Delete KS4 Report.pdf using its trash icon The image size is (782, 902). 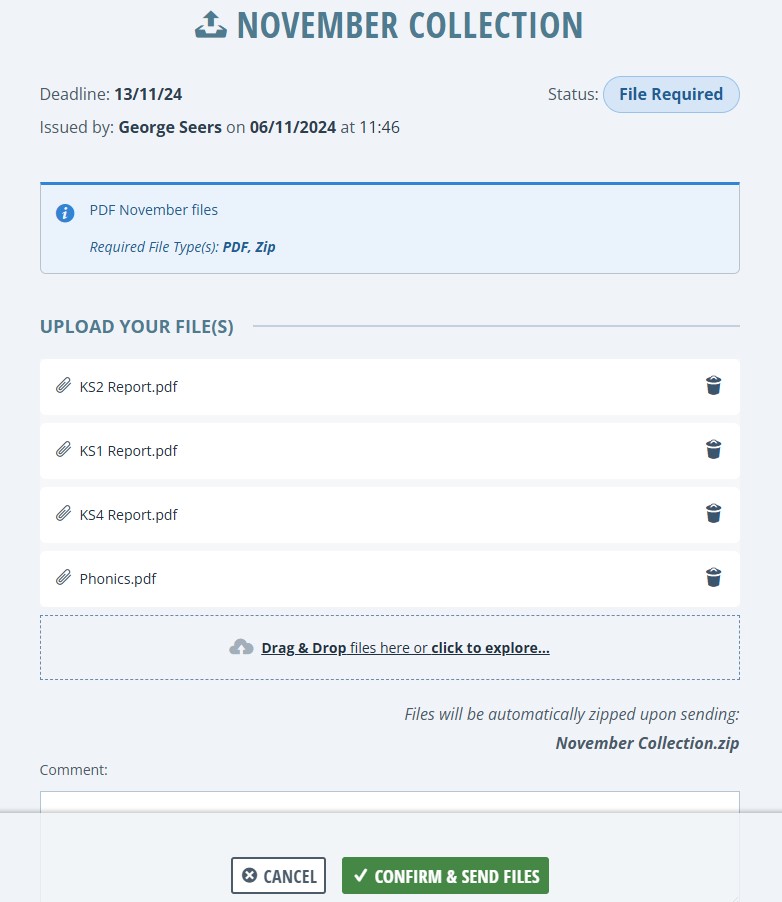tap(713, 513)
